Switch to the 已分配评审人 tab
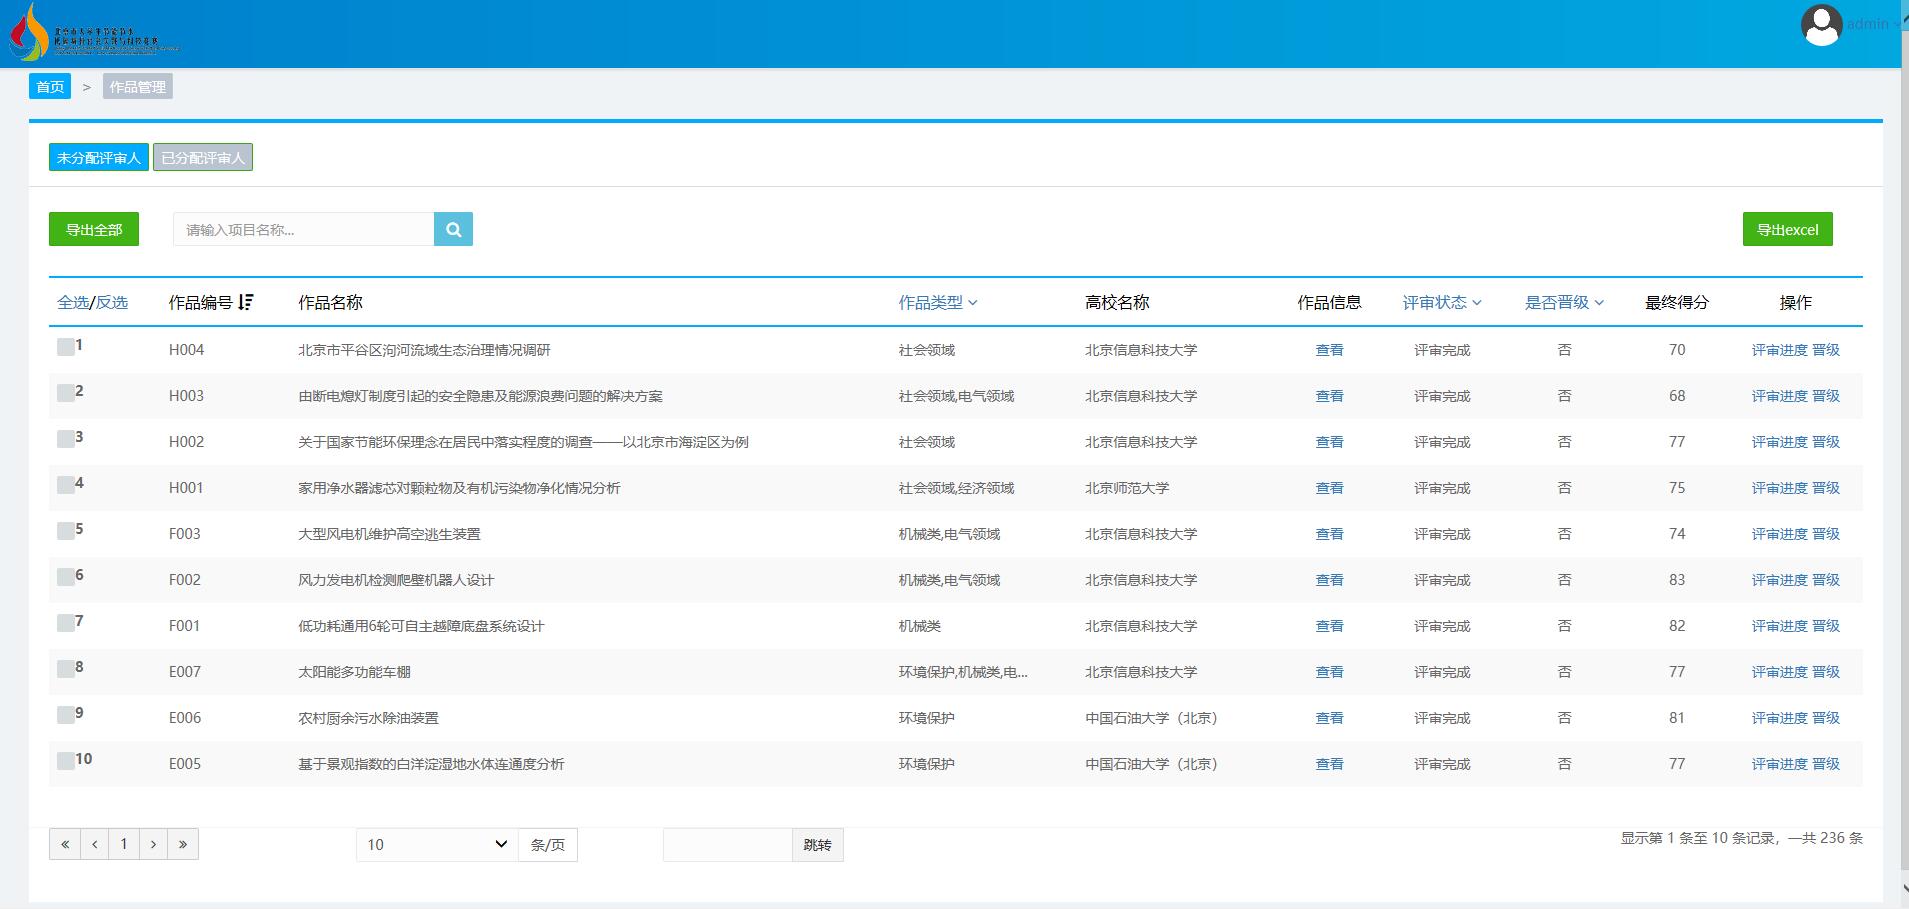The height and width of the screenshot is (909, 1909). click(x=202, y=156)
